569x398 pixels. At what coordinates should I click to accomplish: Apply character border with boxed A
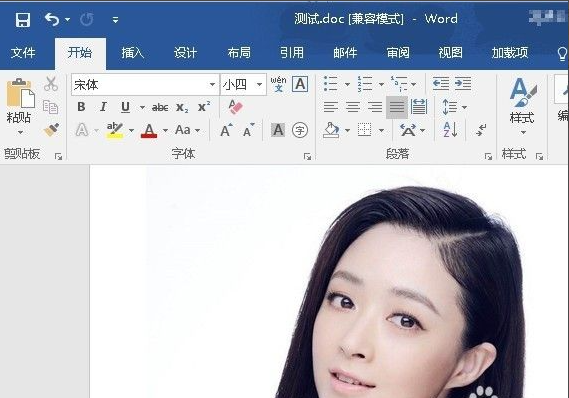coord(300,84)
